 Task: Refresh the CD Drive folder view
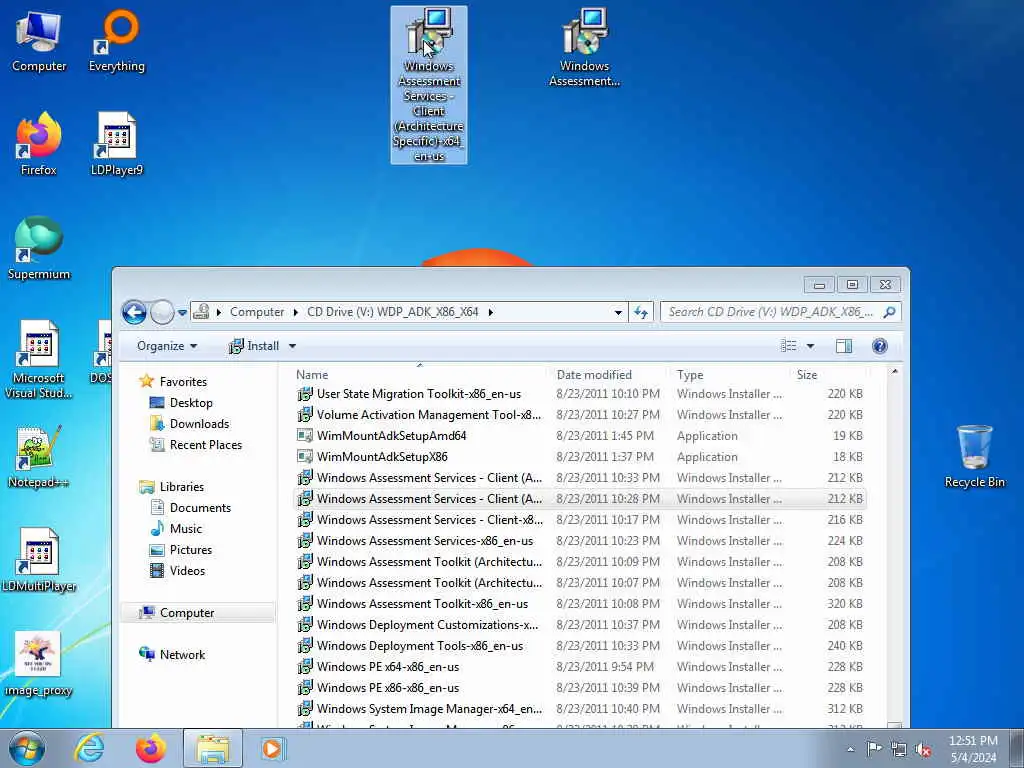click(641, 312)
